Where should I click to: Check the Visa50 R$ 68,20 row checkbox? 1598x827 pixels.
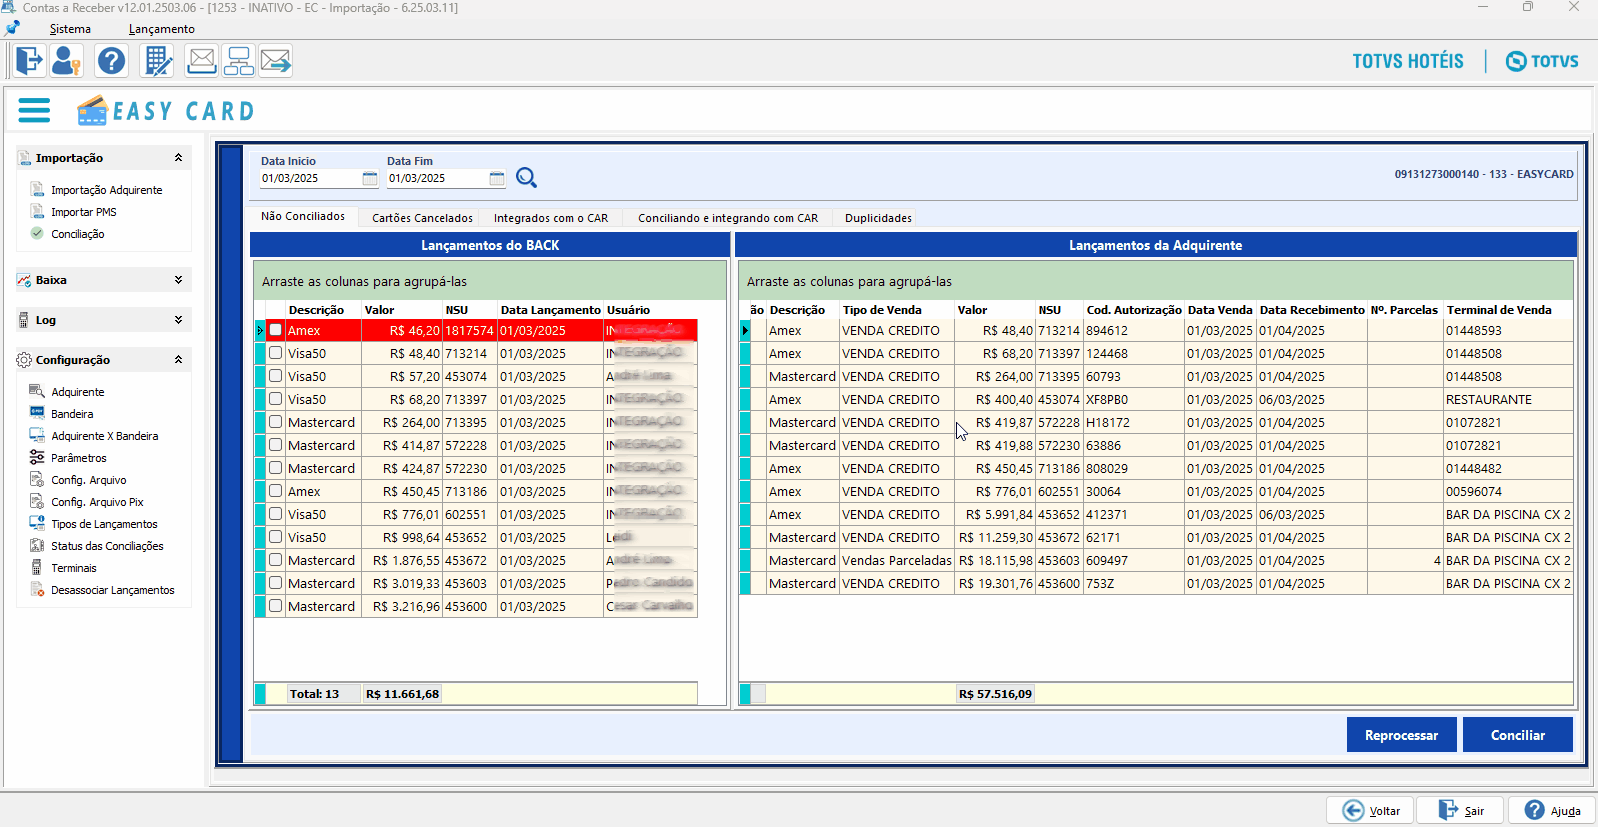(275, 399)
